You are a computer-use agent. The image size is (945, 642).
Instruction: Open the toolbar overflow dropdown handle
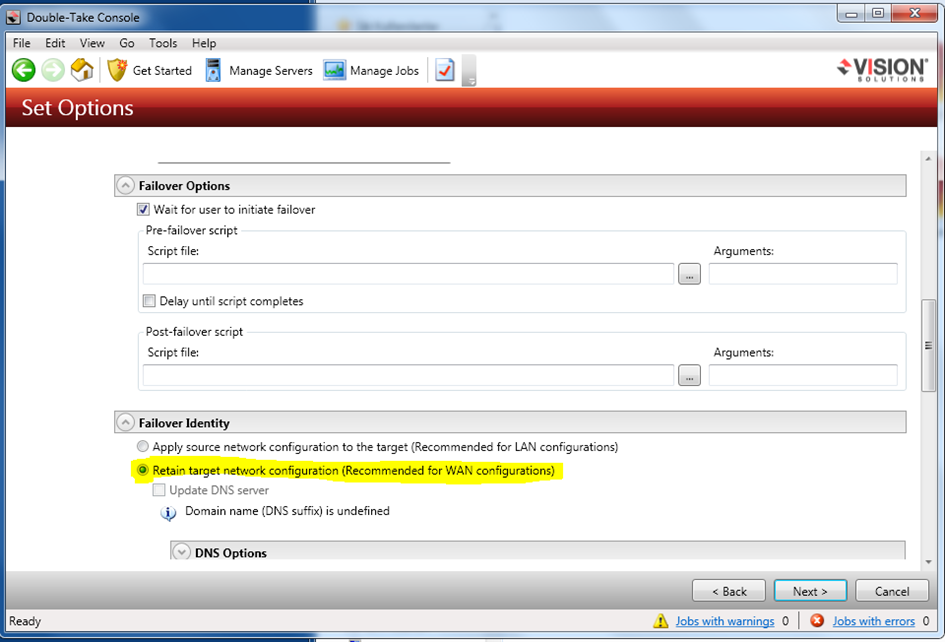pyautogui.click(x=469, y=71)
